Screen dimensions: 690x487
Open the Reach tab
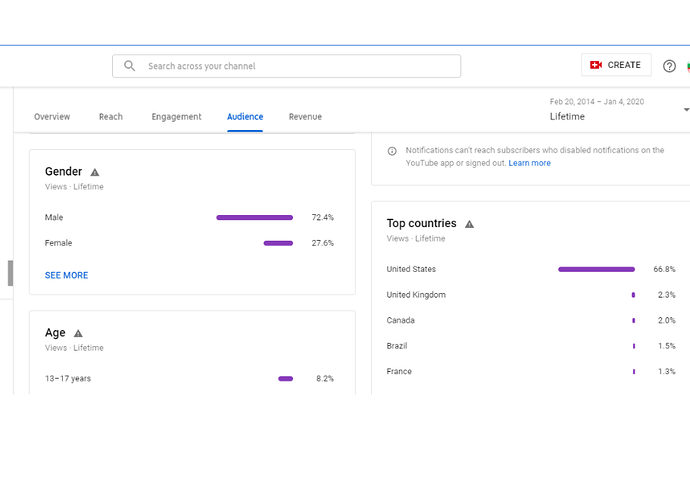tap(111, 117)
